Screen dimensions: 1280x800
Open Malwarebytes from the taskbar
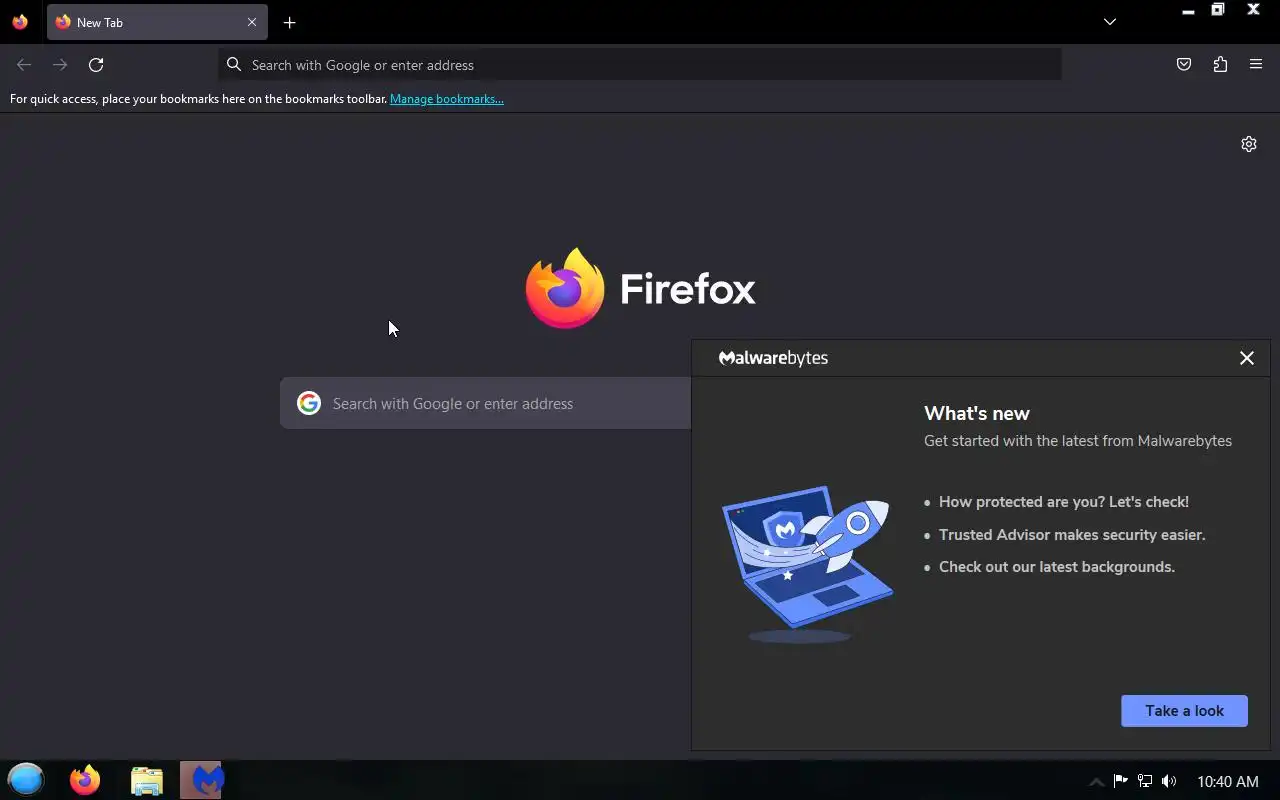coord(202,780)
